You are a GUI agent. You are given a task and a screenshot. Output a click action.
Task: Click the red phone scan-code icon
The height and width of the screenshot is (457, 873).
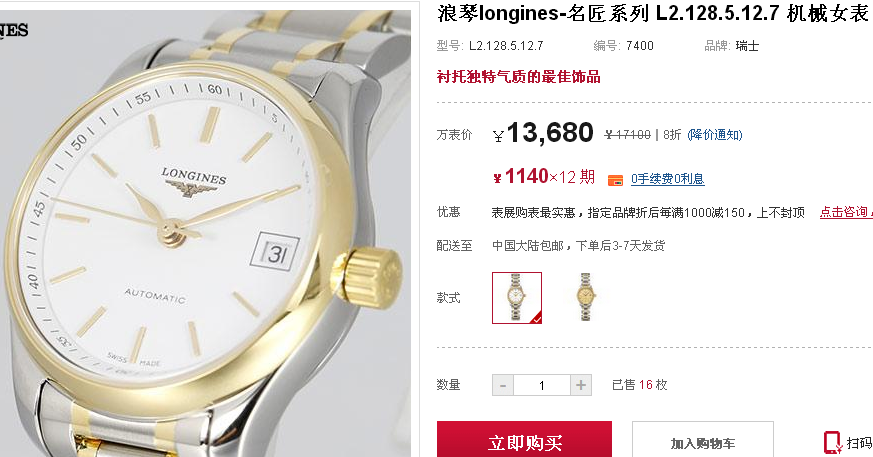click(832, 443)
